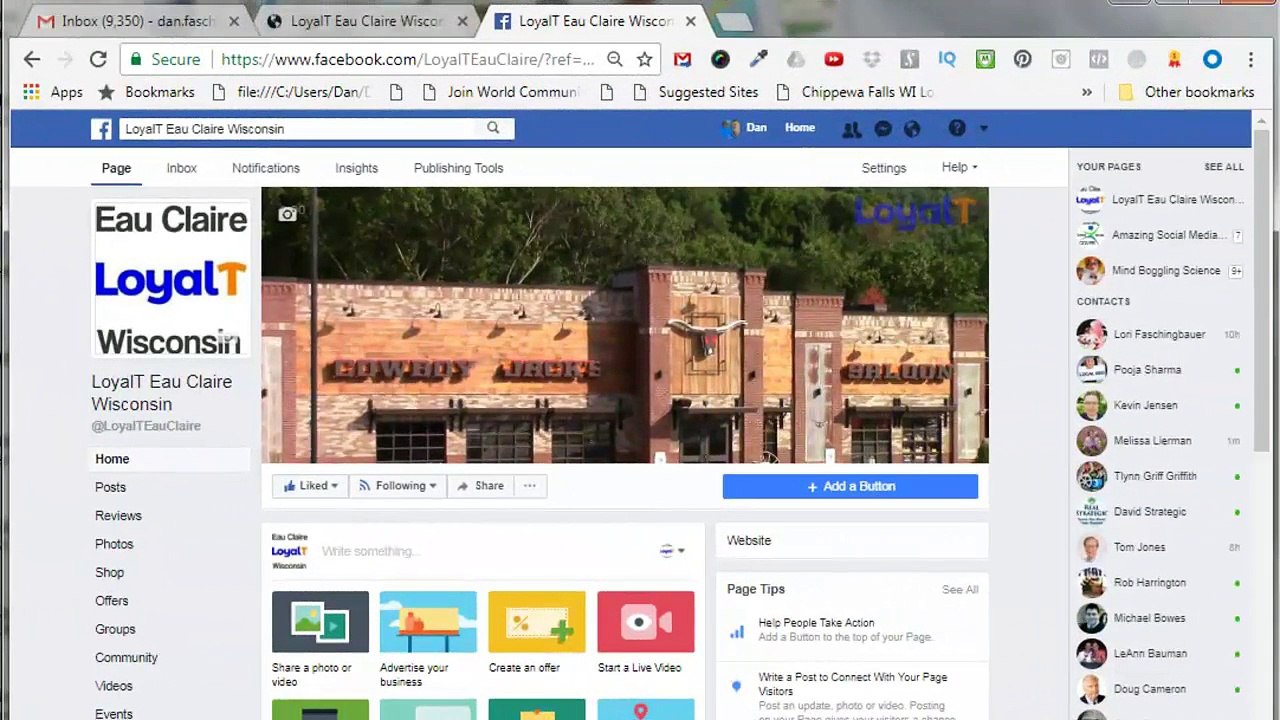Open Facebook friend requests icon
The height and width of the screenshot is (720, 1280).
click(851, 129)
